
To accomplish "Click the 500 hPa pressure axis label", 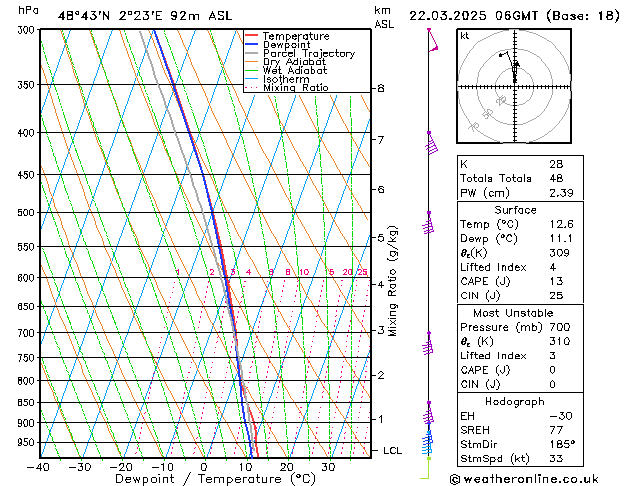I will click(x=27, y=213).
